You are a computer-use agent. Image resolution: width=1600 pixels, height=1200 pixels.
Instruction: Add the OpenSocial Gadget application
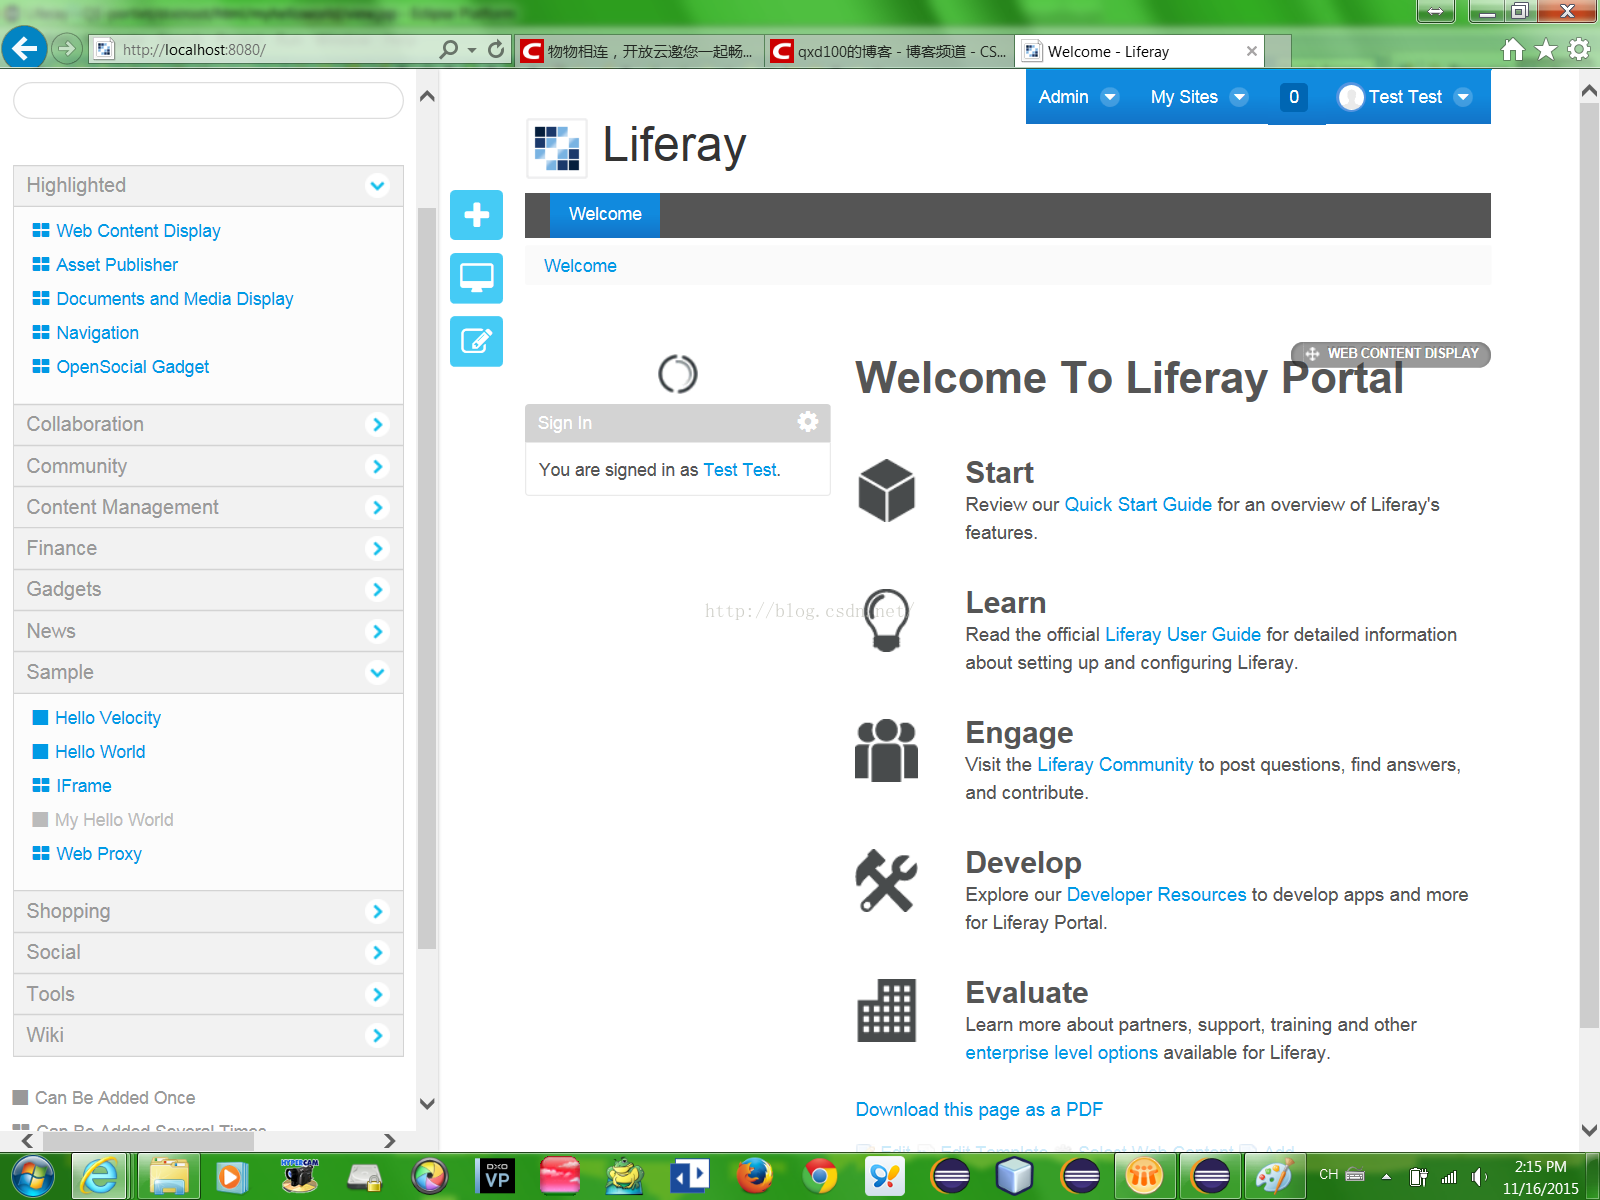pyautogui.click(x=132, y=367)
